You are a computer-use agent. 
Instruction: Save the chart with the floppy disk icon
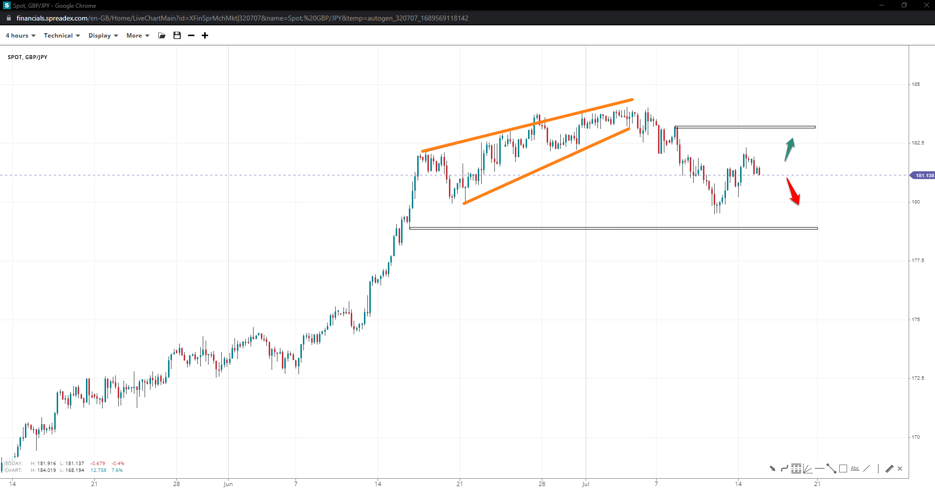coord(177,36)
